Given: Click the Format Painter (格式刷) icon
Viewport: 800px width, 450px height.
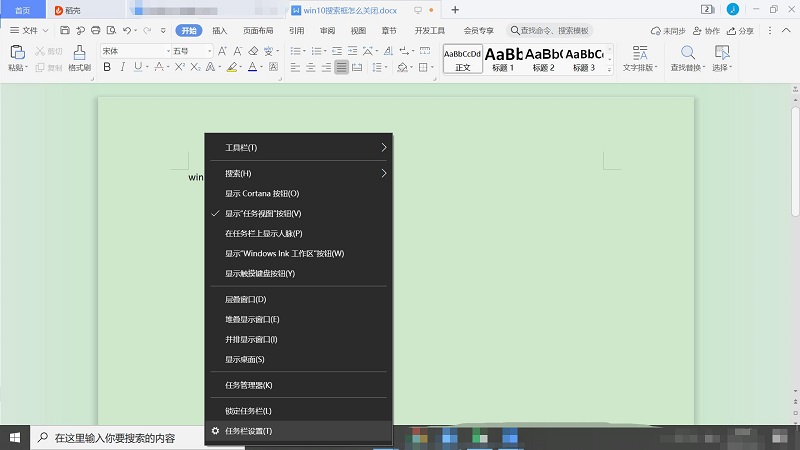Looking at the screenshot, I should (80, 57).
